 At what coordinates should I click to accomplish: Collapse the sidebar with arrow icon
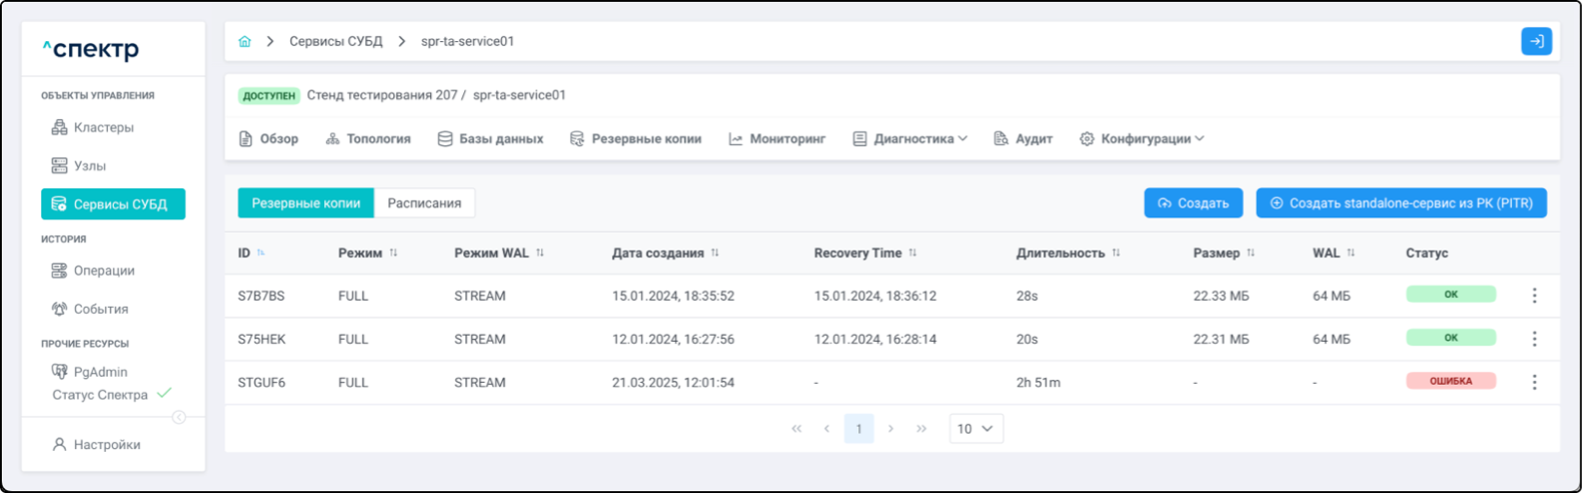(179, 417)
